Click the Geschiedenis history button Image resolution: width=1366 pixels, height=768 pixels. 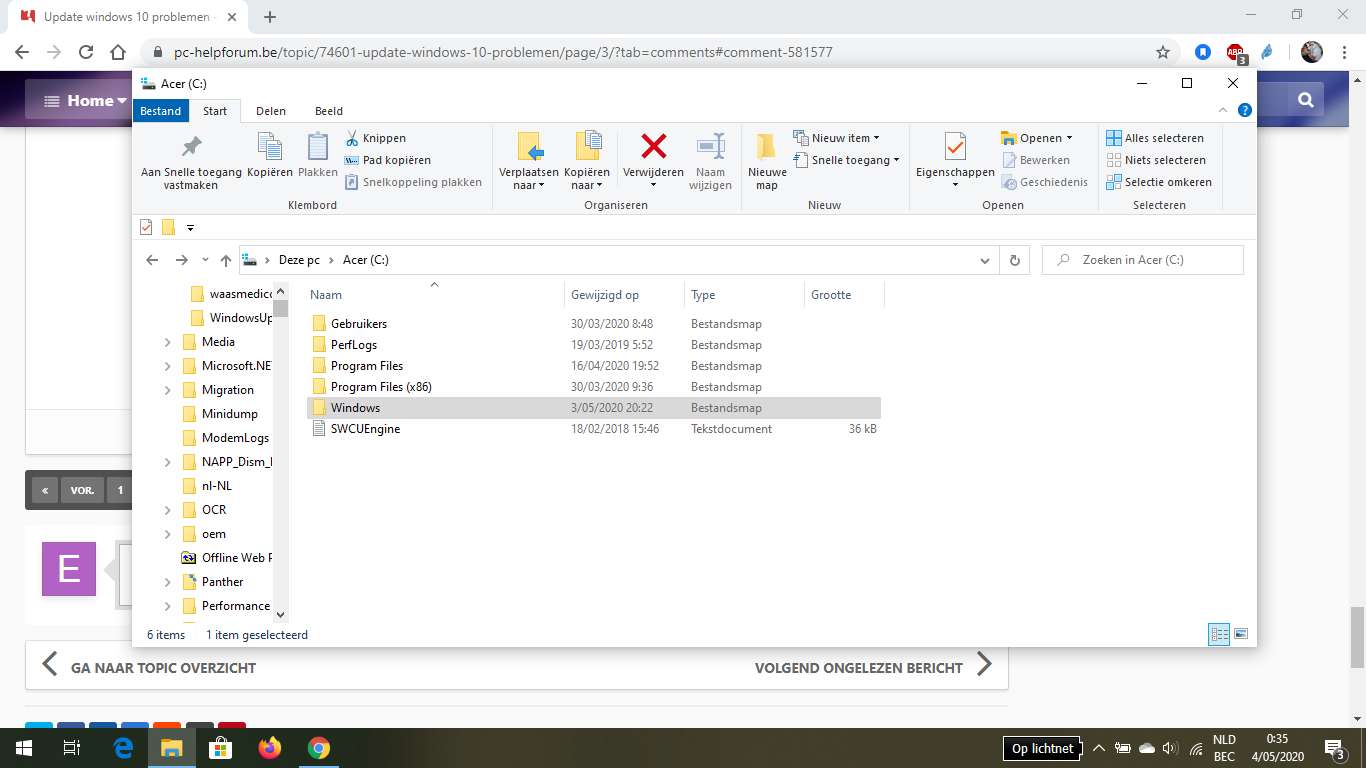[x=1044, y=182]
